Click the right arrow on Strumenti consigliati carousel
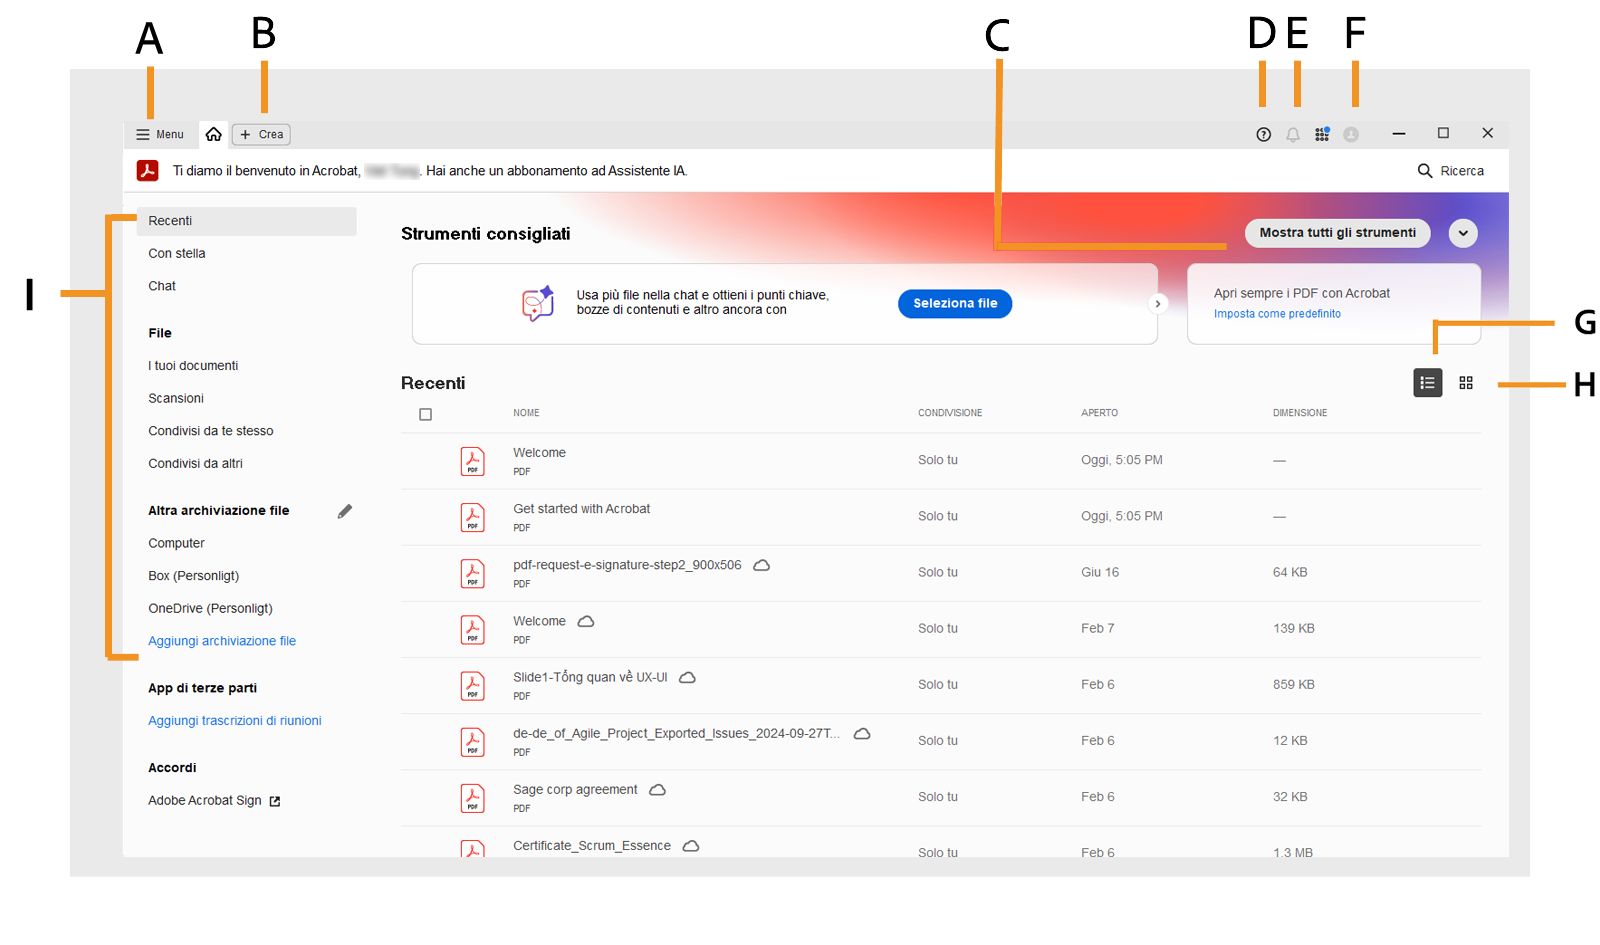The width and height of the screenshot is (1600, 945). click(x=1158, y=303)
